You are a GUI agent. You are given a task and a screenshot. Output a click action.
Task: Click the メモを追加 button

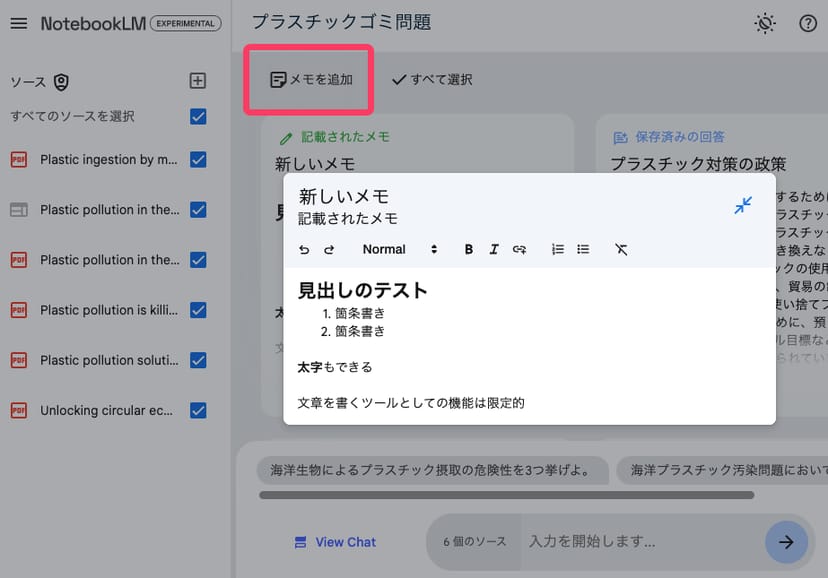(x=311, y=80)
